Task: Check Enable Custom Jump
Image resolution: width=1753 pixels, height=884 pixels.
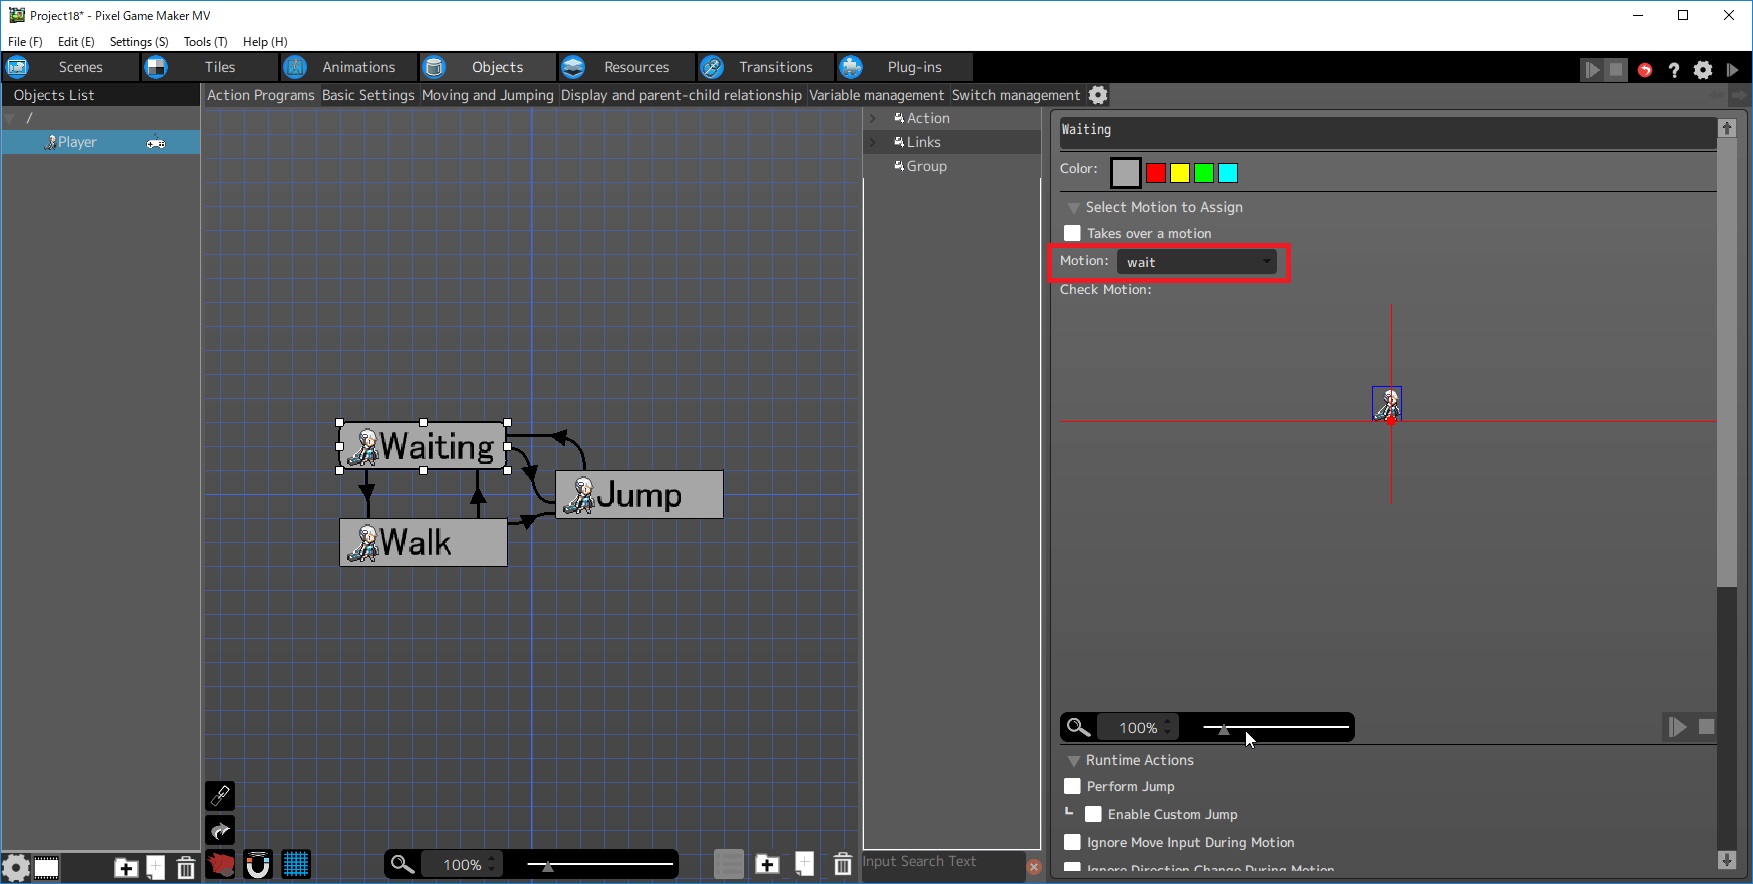Action: 1093,814
